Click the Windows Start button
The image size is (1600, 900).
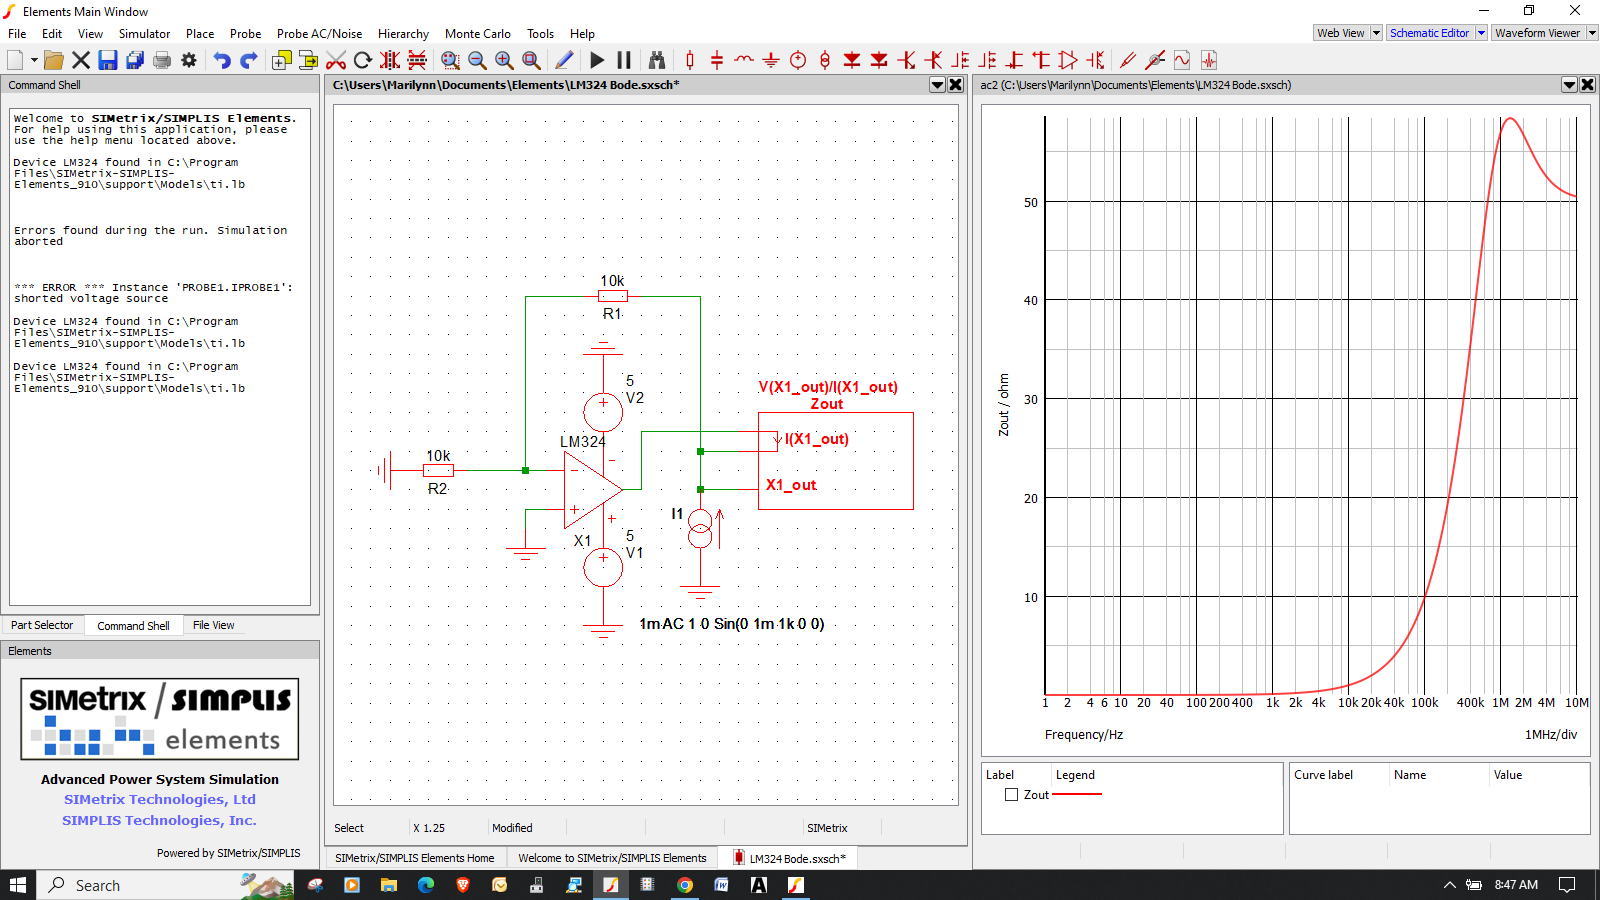[x=18, y=885]
